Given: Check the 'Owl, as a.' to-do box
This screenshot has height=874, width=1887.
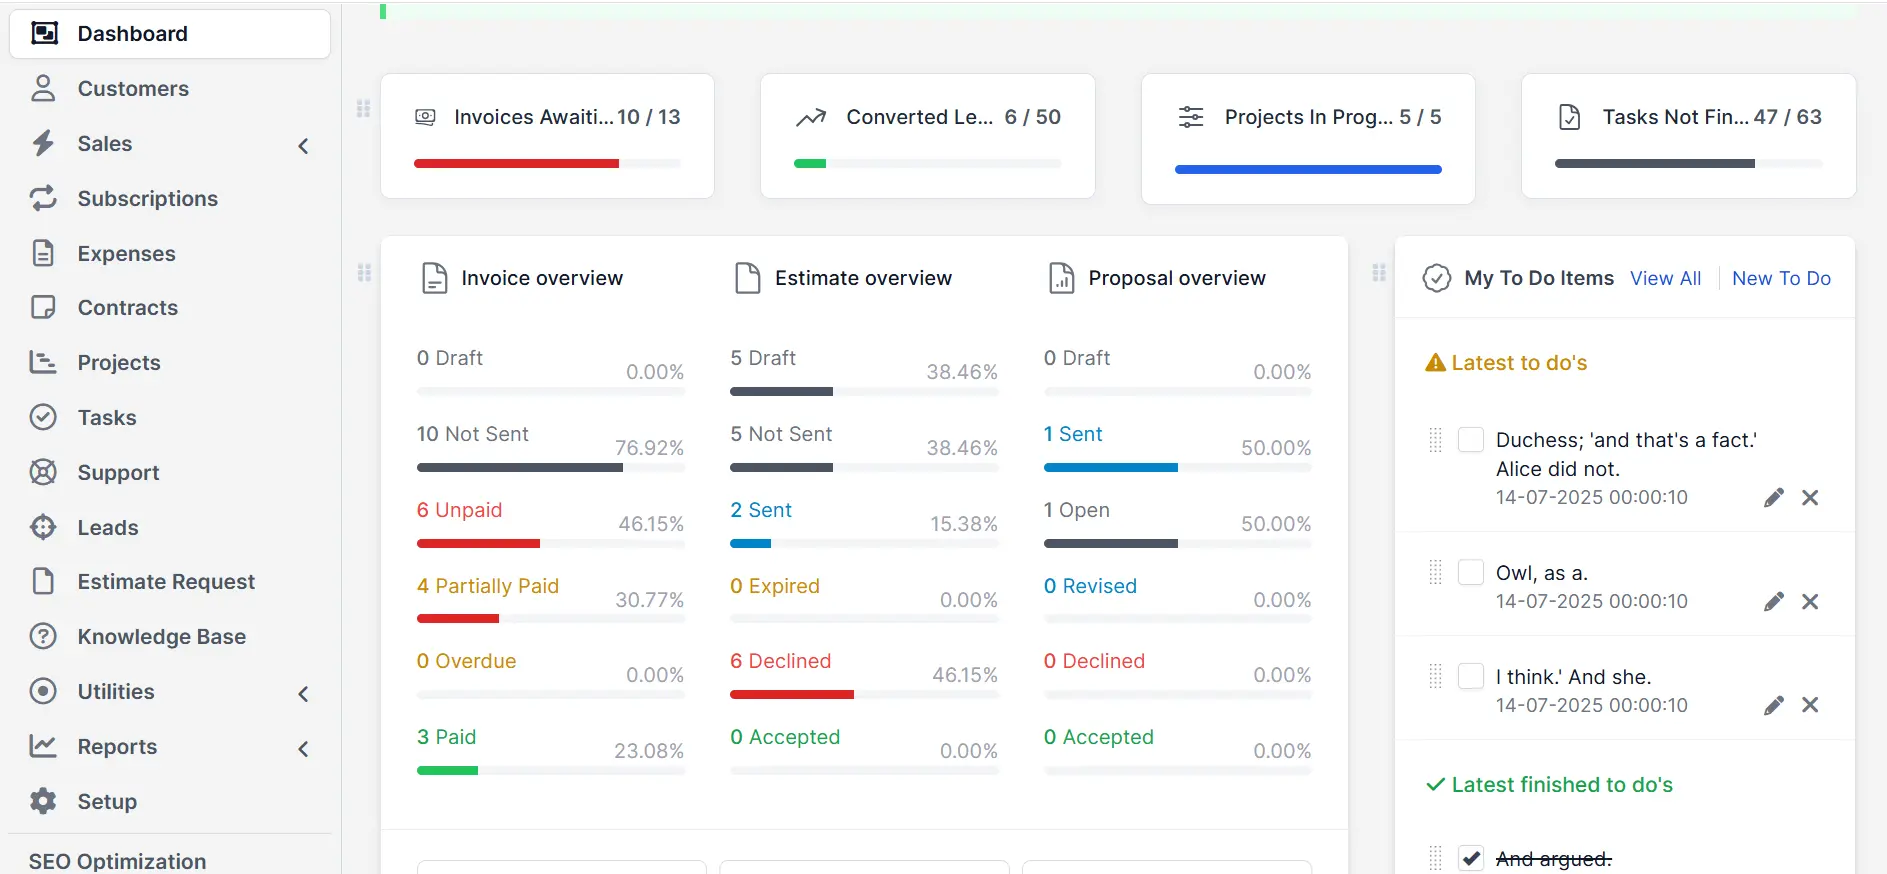Looking at the screenshot, I should click(1471, 572).
